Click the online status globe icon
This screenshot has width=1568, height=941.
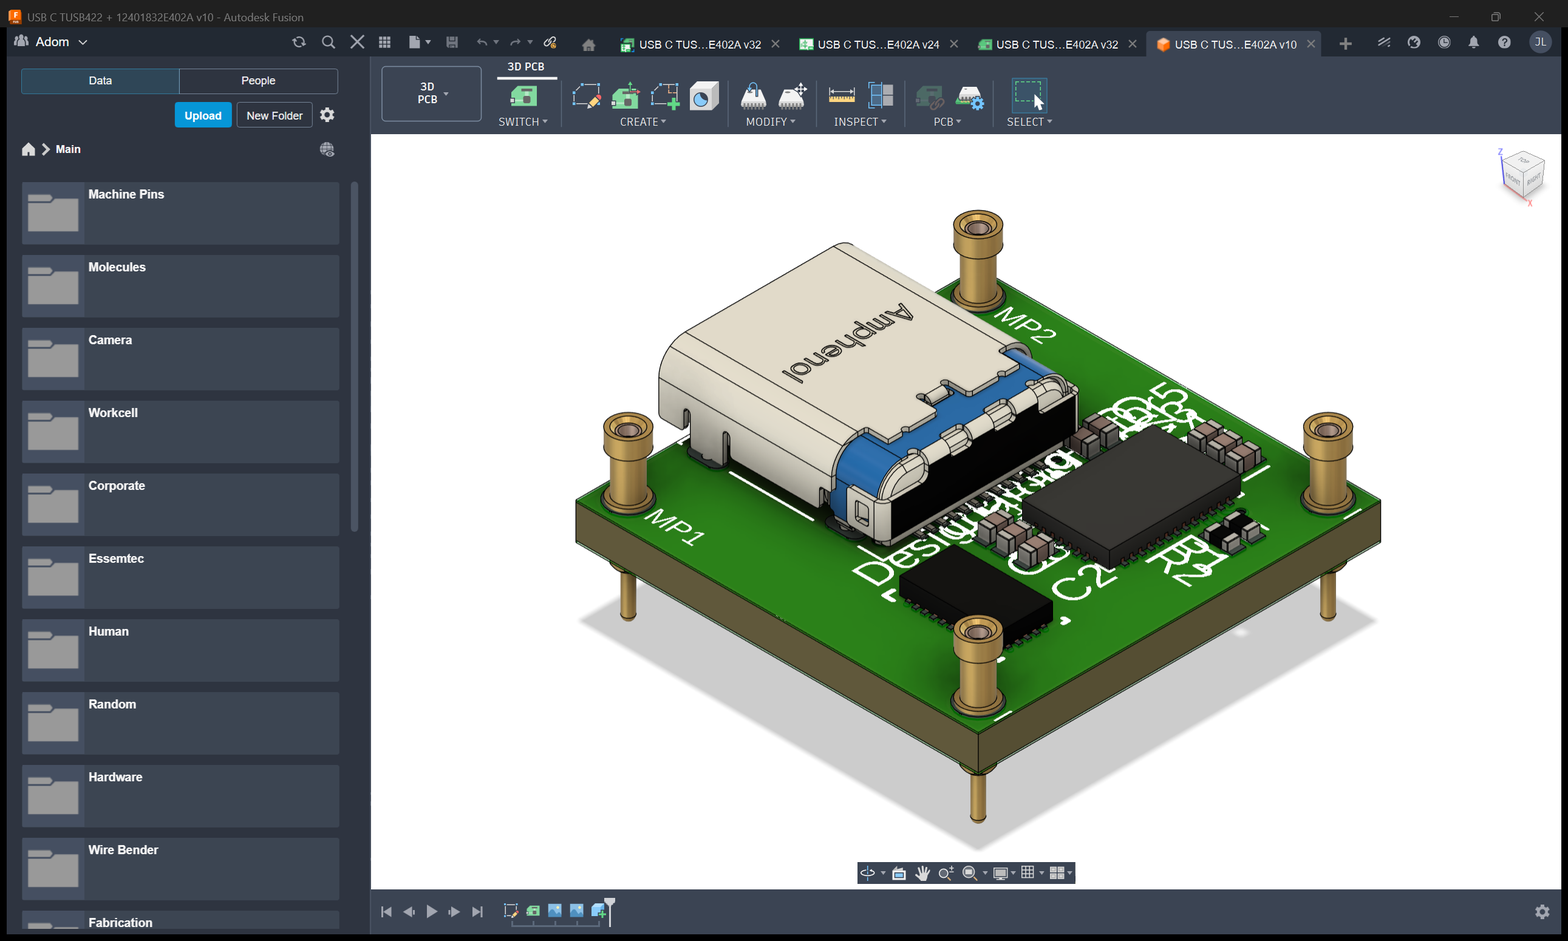[x=1414, y=42]
